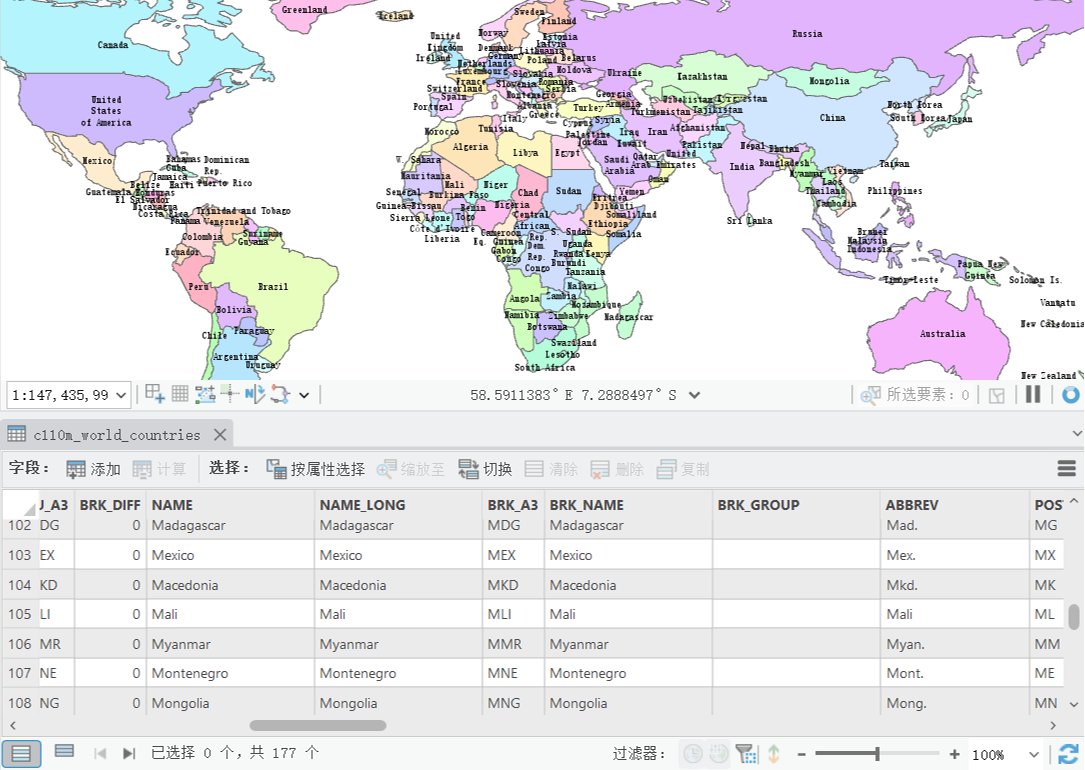Open the coordinate display dropdown
Screen dimensions: 1085x770
[x=694, y=395]
